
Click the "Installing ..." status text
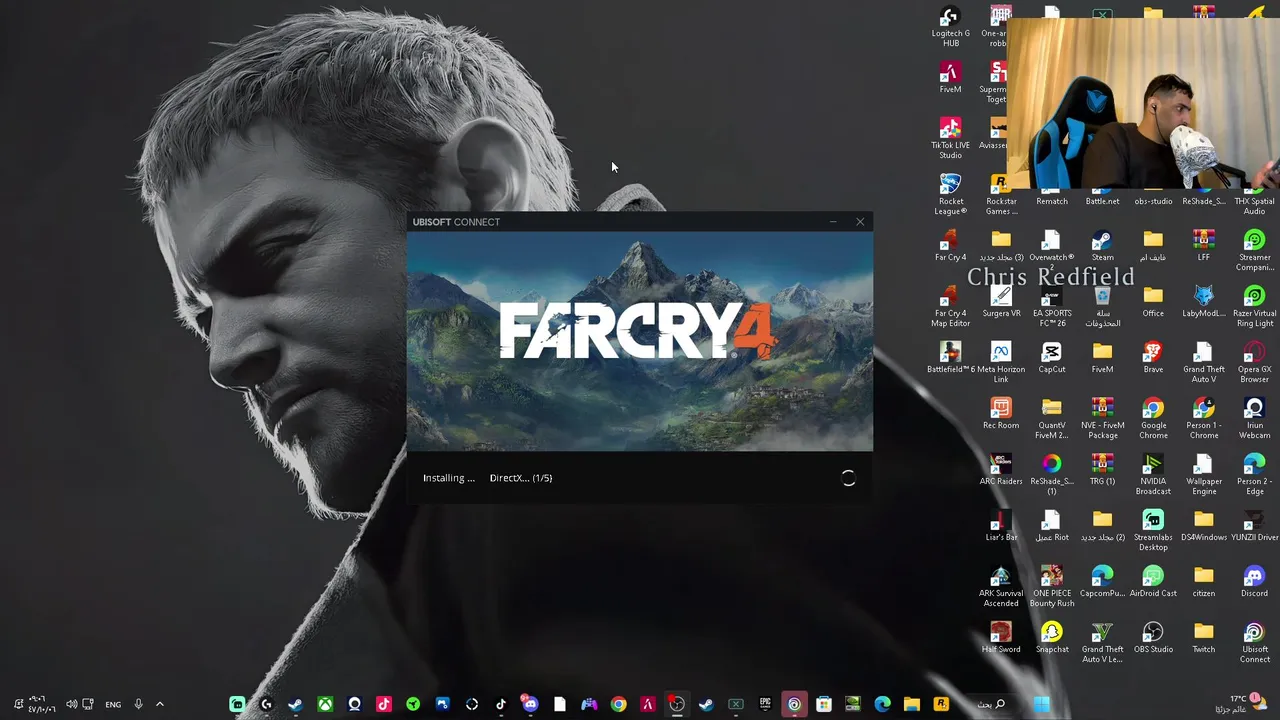click(x=449, y=478)
